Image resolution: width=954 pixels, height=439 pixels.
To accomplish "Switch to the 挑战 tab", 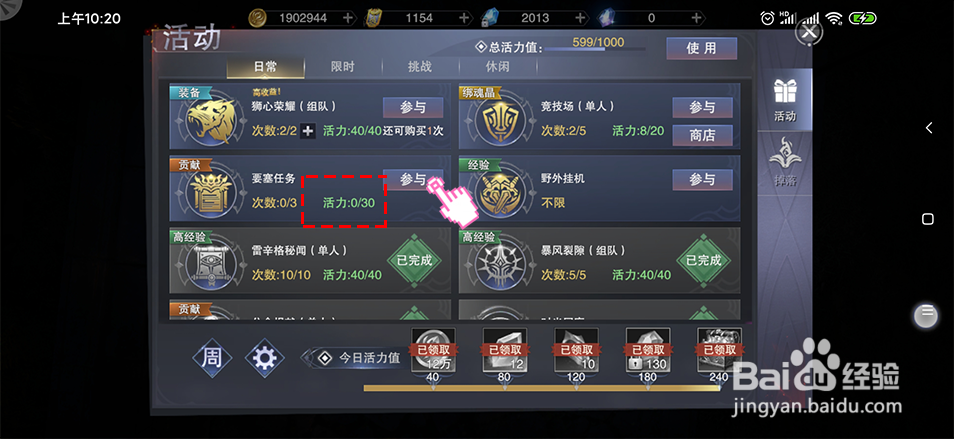I will click(x=420, y=67).
